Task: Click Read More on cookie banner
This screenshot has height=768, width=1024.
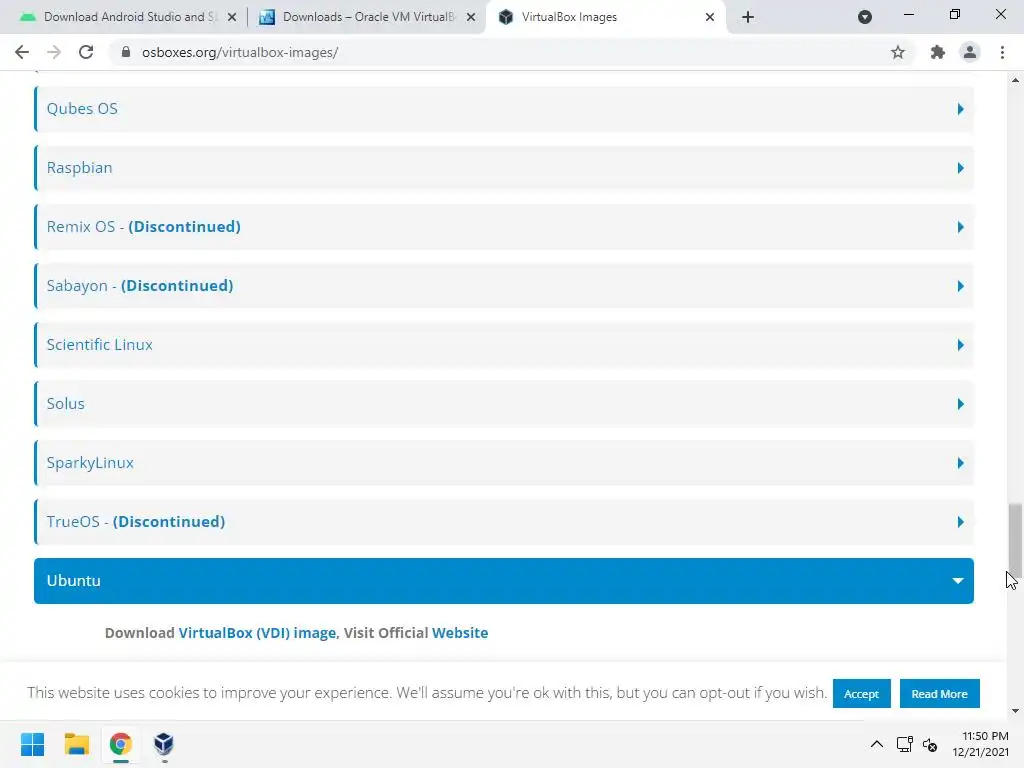Action: tap(939, 694)
